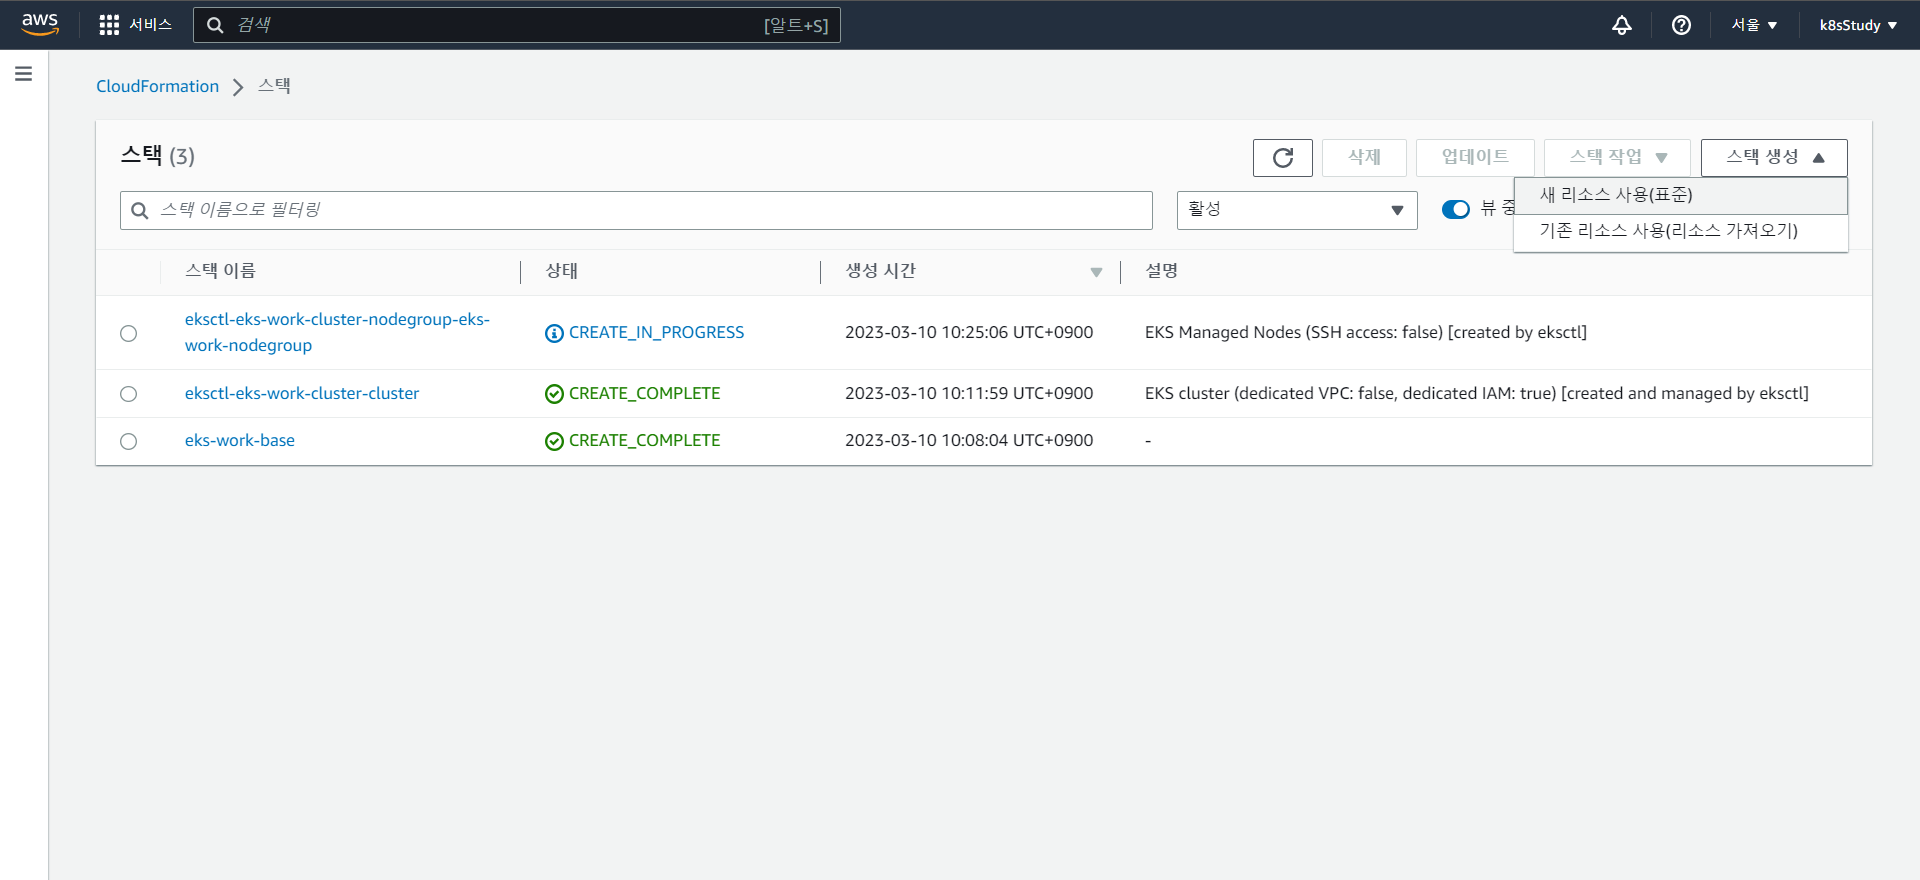
Task: Click the check icon for eksctl-eks-work-cluster-cluster status
Action: tap(554, 394)
